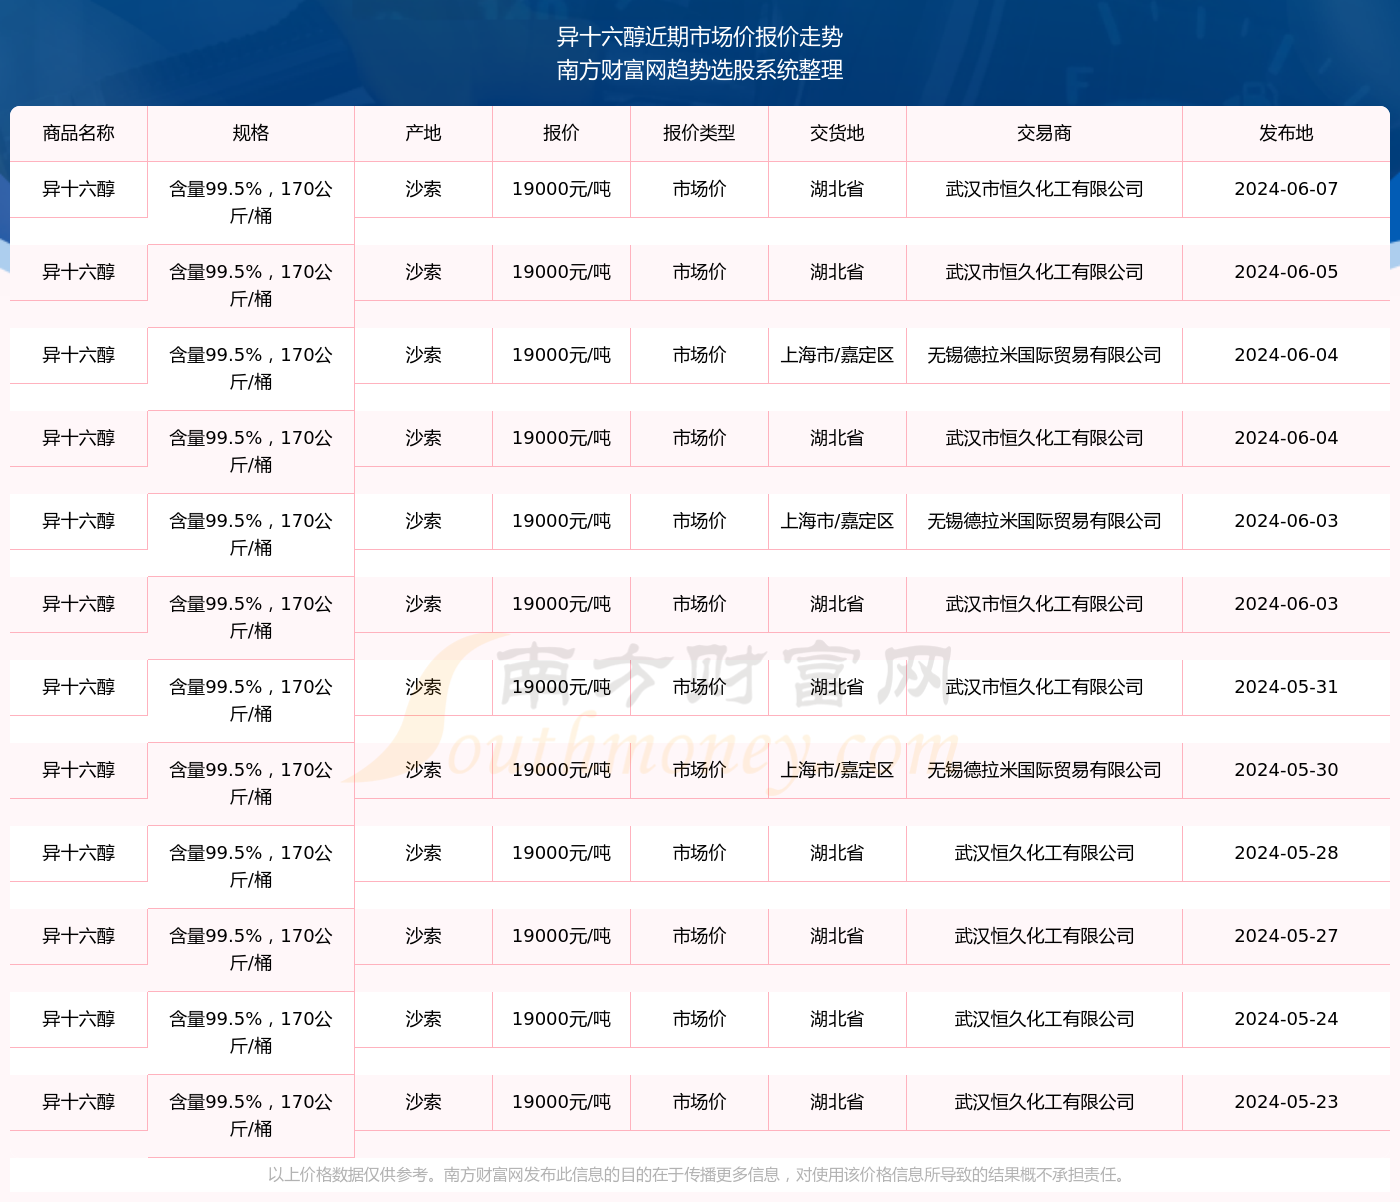Click the date cell 2024-05-23

tap(1287, 1102)
